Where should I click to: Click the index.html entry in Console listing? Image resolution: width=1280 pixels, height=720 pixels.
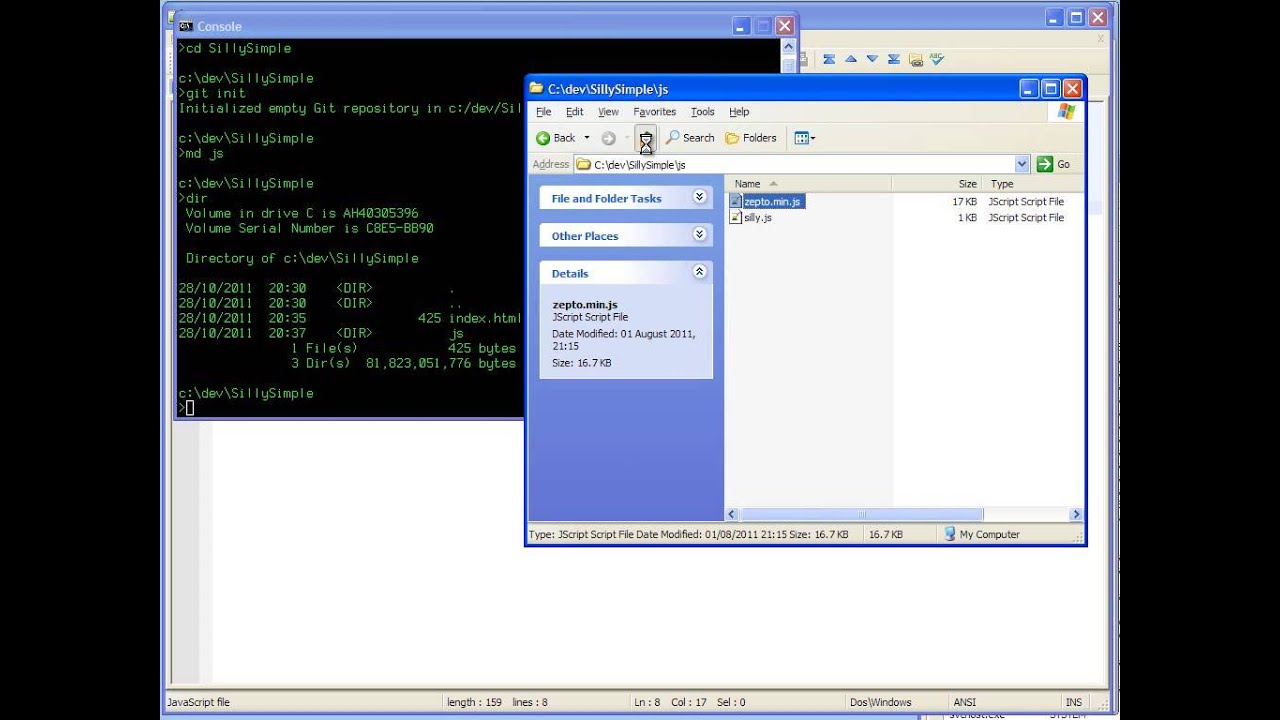(x=484, y=318)
